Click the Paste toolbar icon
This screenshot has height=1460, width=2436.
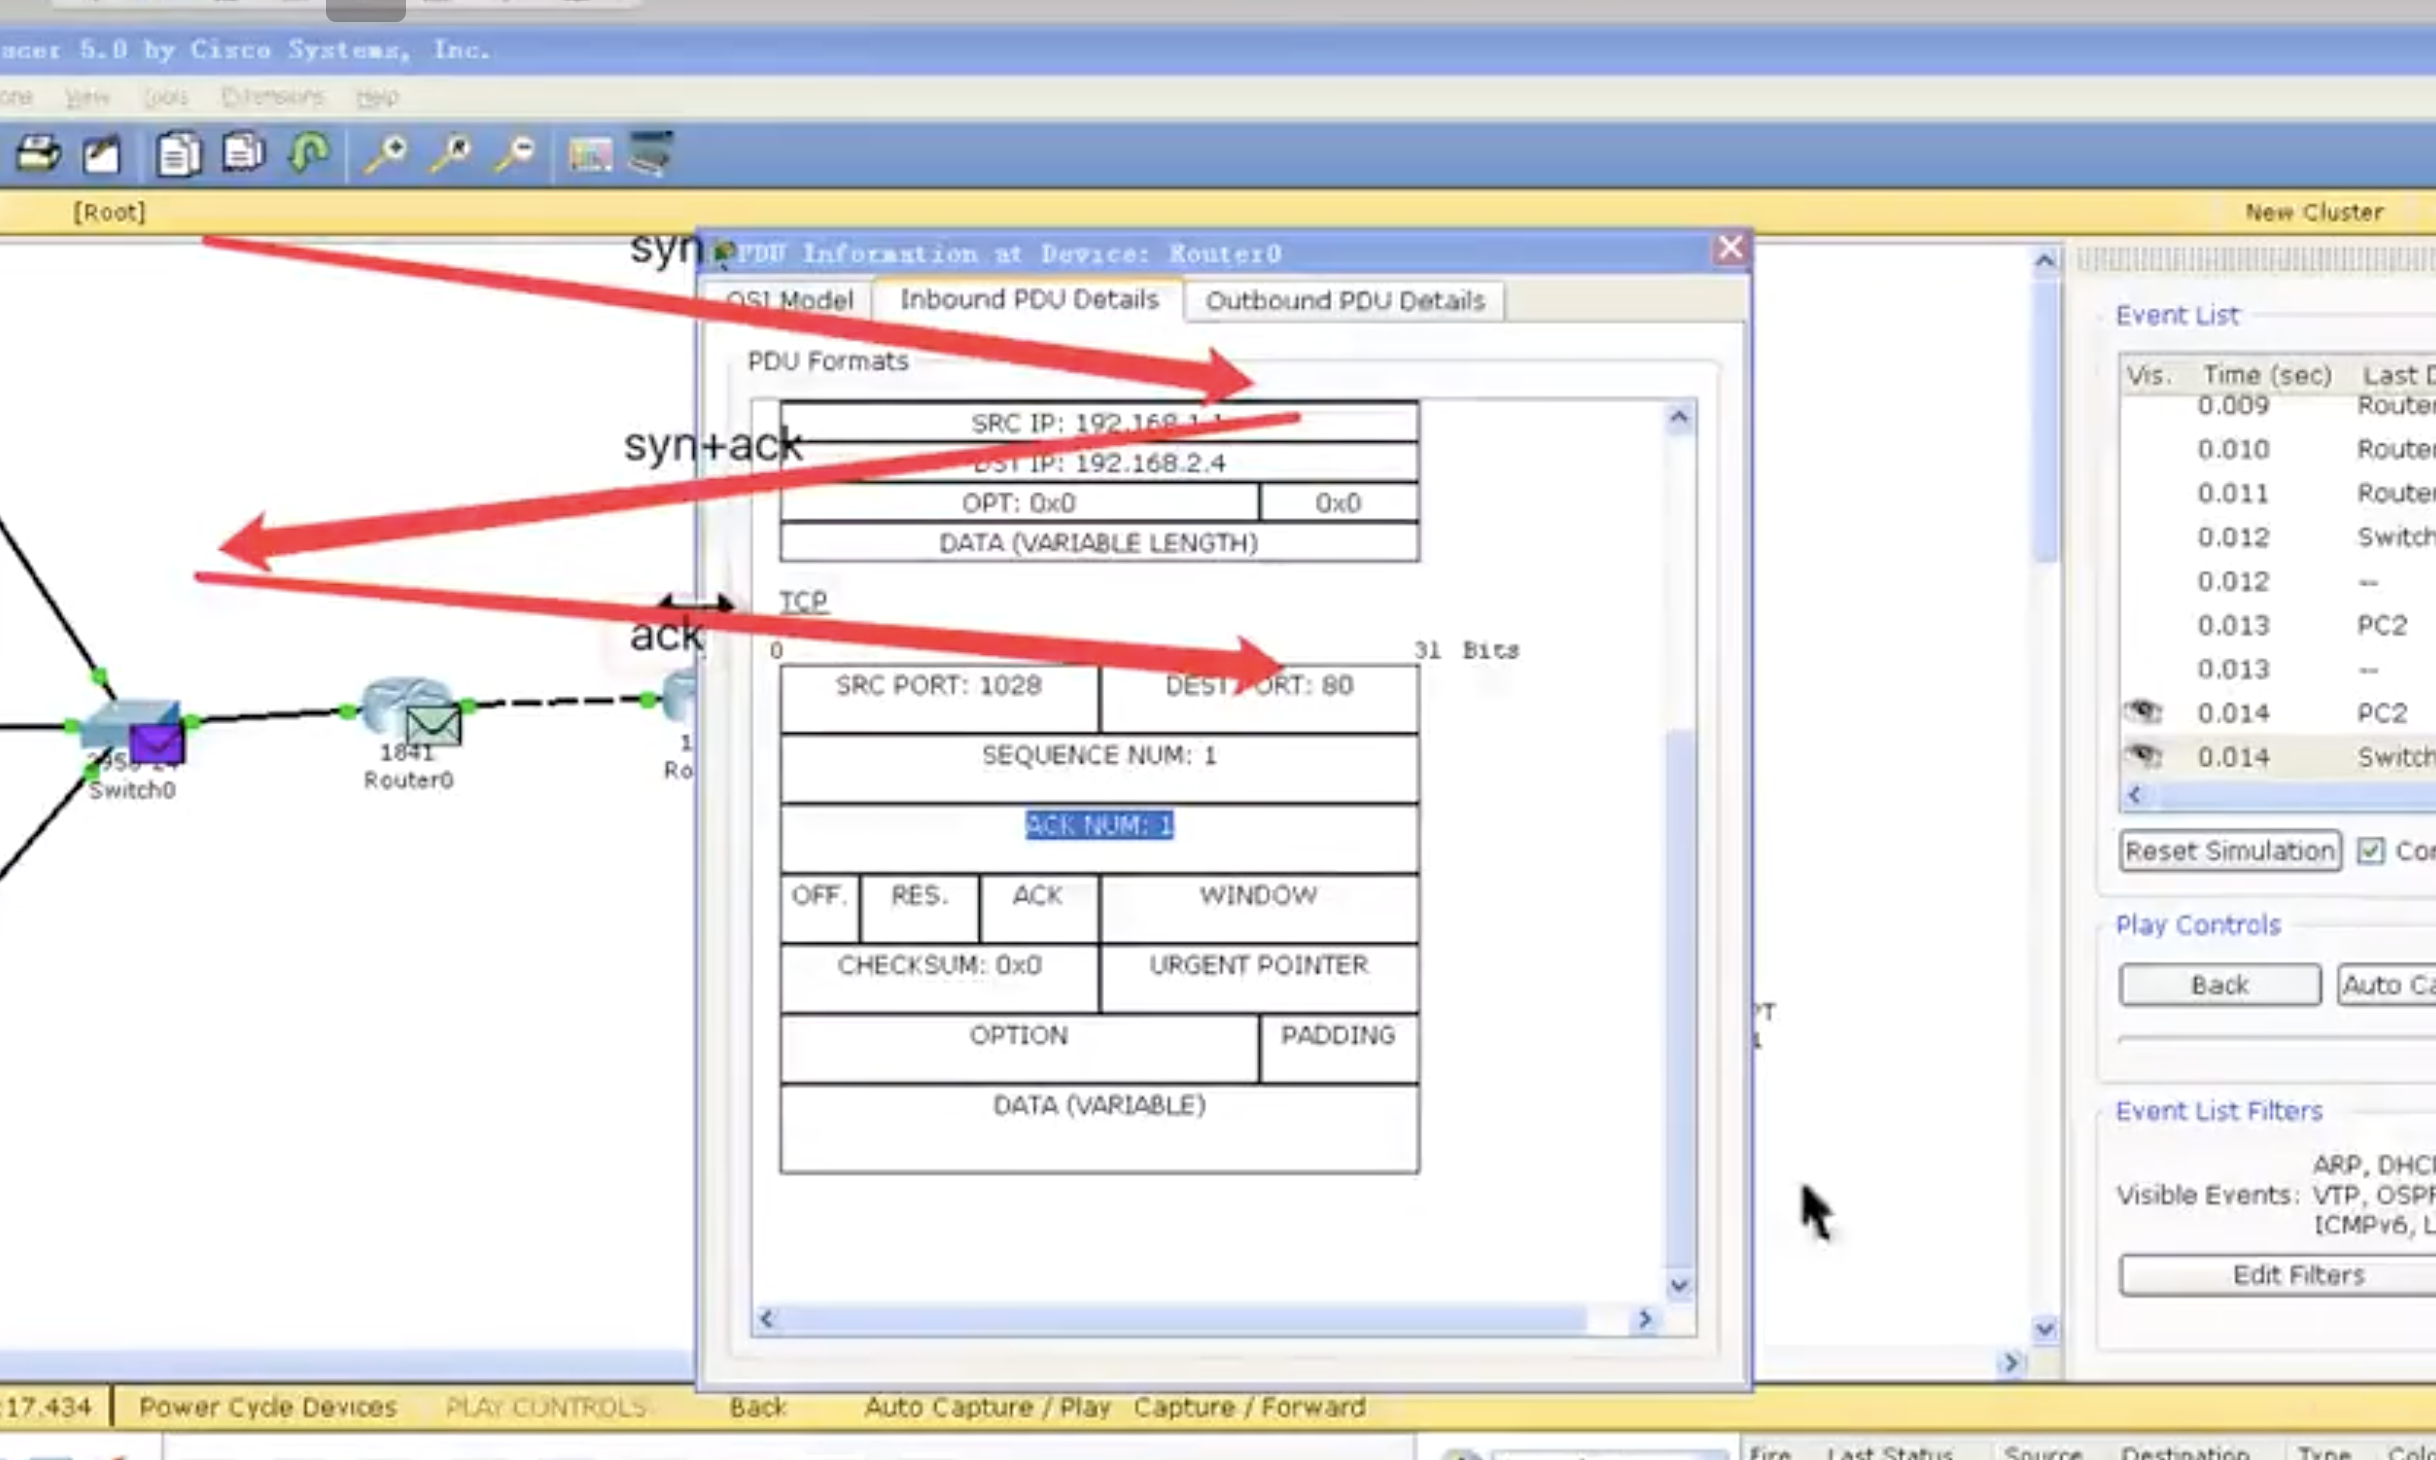tap(243, 154)
